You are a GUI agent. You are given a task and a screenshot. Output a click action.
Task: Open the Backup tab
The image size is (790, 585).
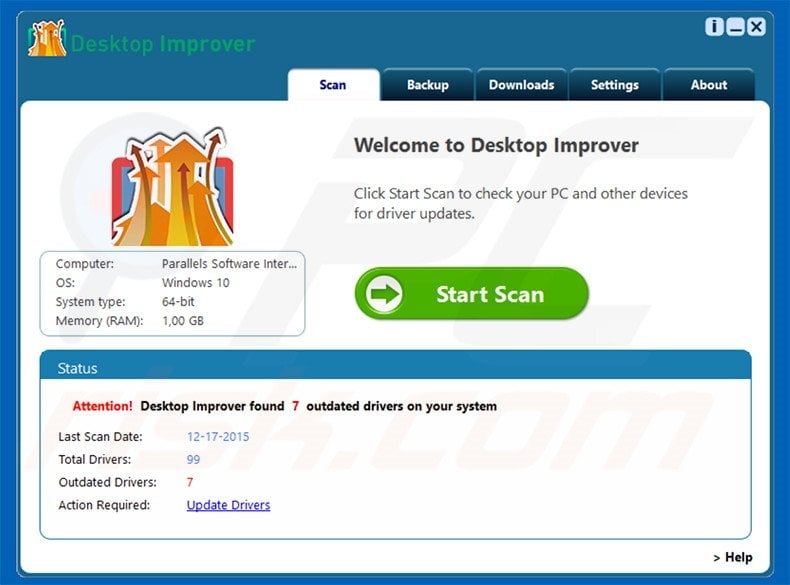click(x=428, y=85)
